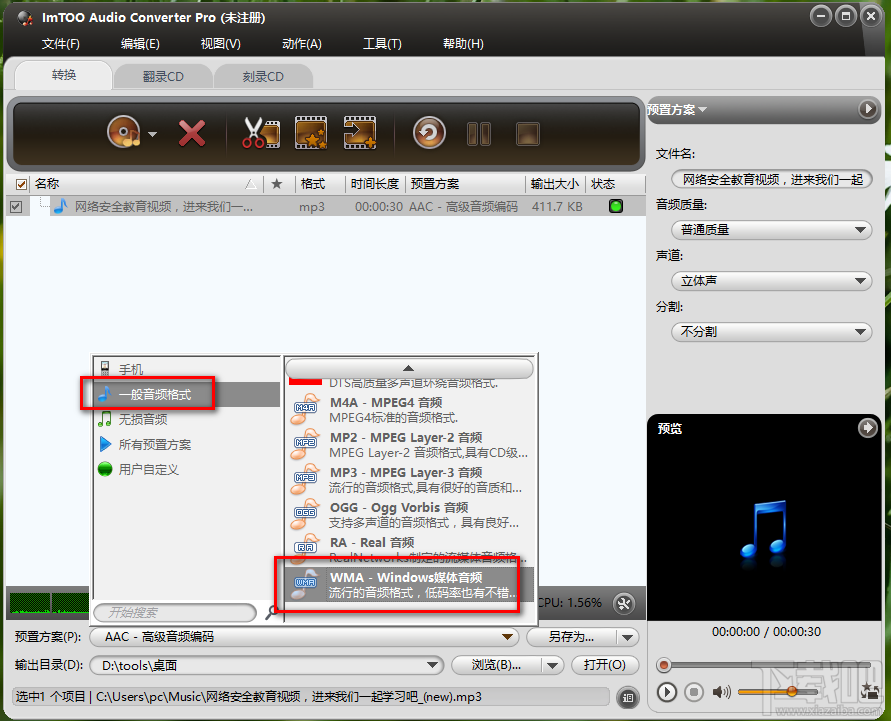This screenshot has height=721, width=891.
Task: Click the red X delete icon
Action: (x=192, y=131)
